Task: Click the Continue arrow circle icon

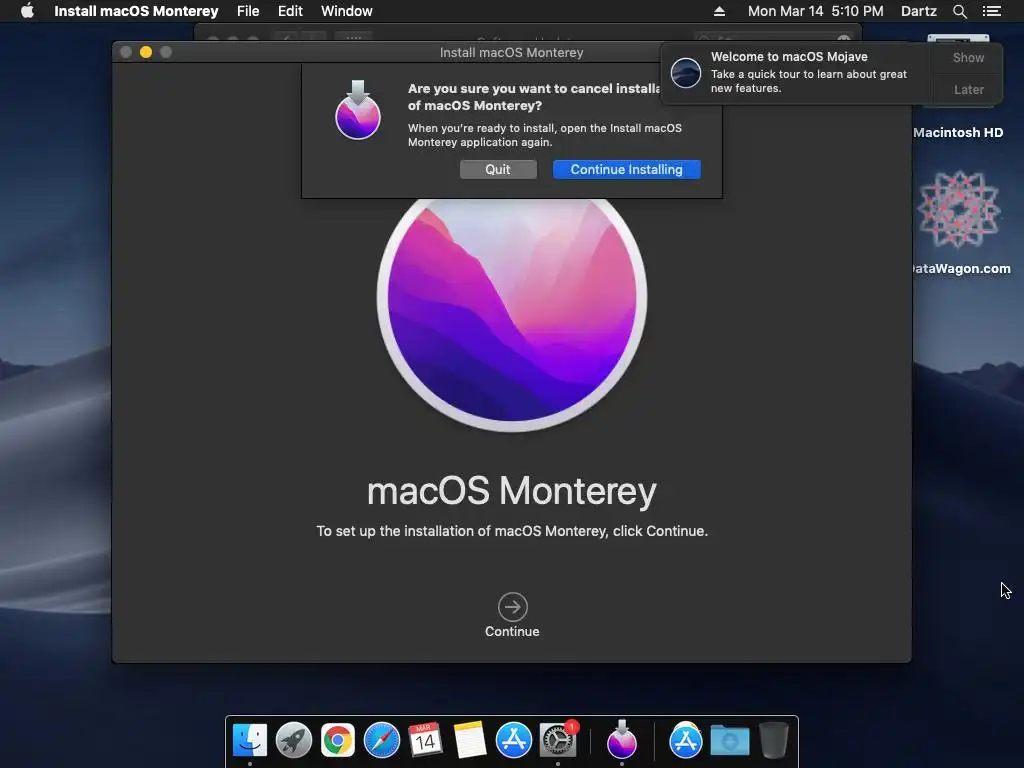Action: pos(513,607)
